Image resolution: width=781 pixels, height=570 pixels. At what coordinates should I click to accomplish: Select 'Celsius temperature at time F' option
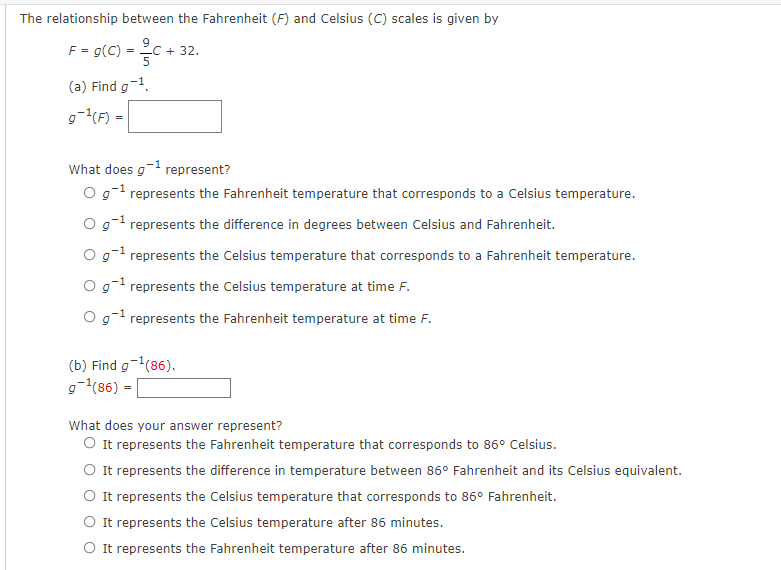pyautogui.click(x=91, y=286)
